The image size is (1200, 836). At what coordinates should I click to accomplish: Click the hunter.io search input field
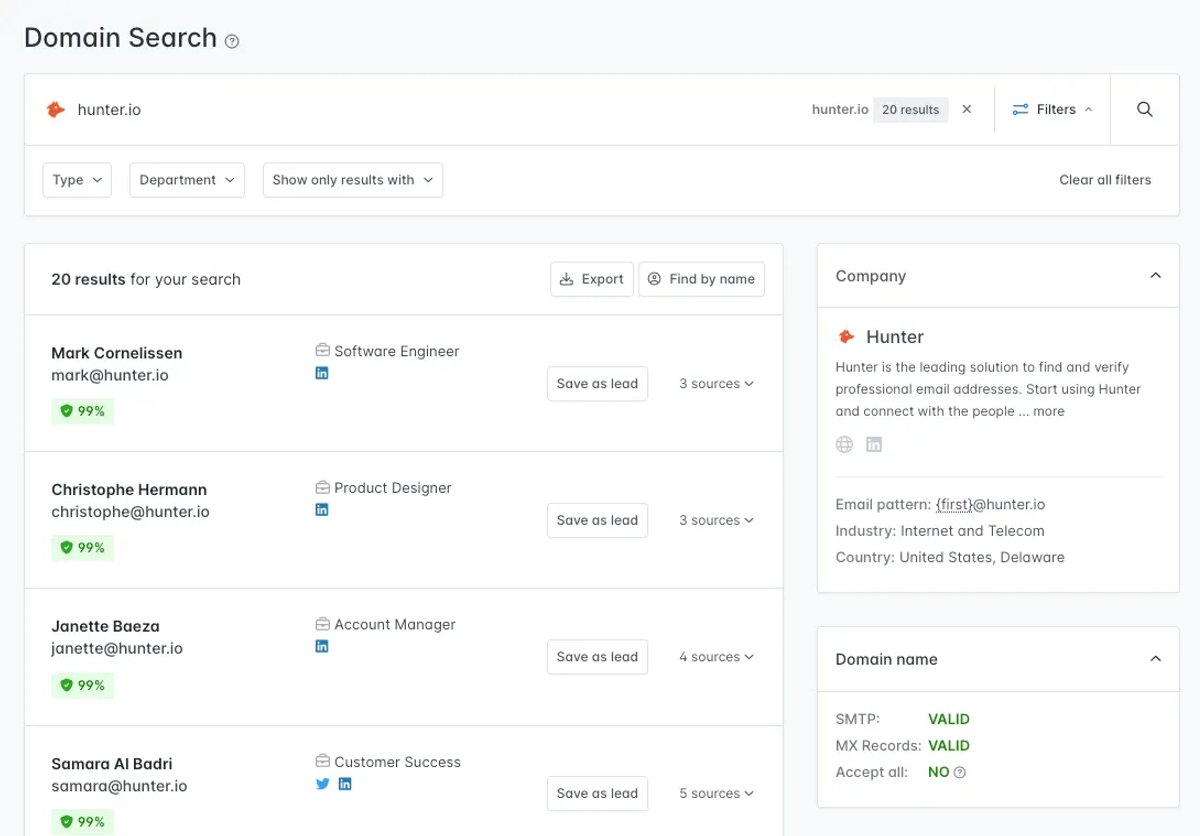(430, 110)
